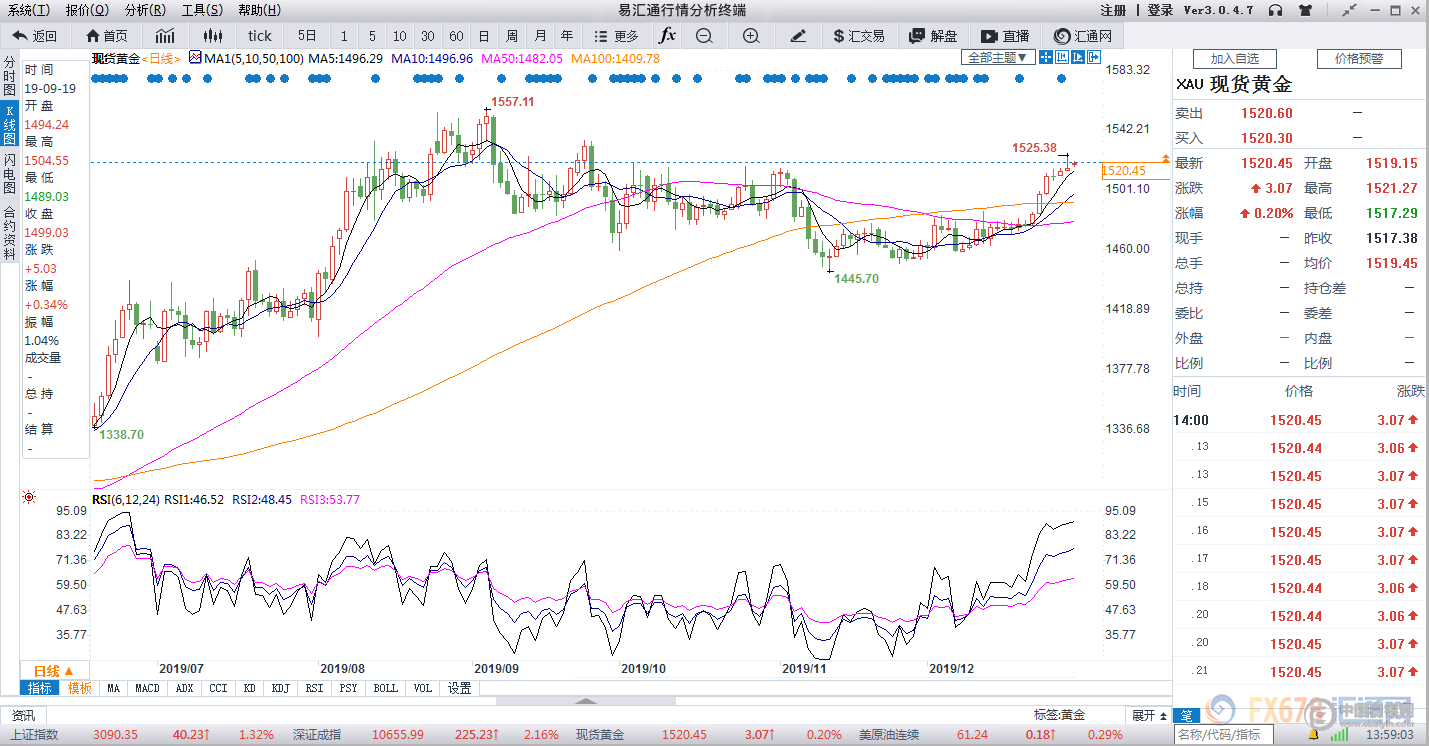
Task: Open the 资讯 news tab
Action: pos(23,715)
